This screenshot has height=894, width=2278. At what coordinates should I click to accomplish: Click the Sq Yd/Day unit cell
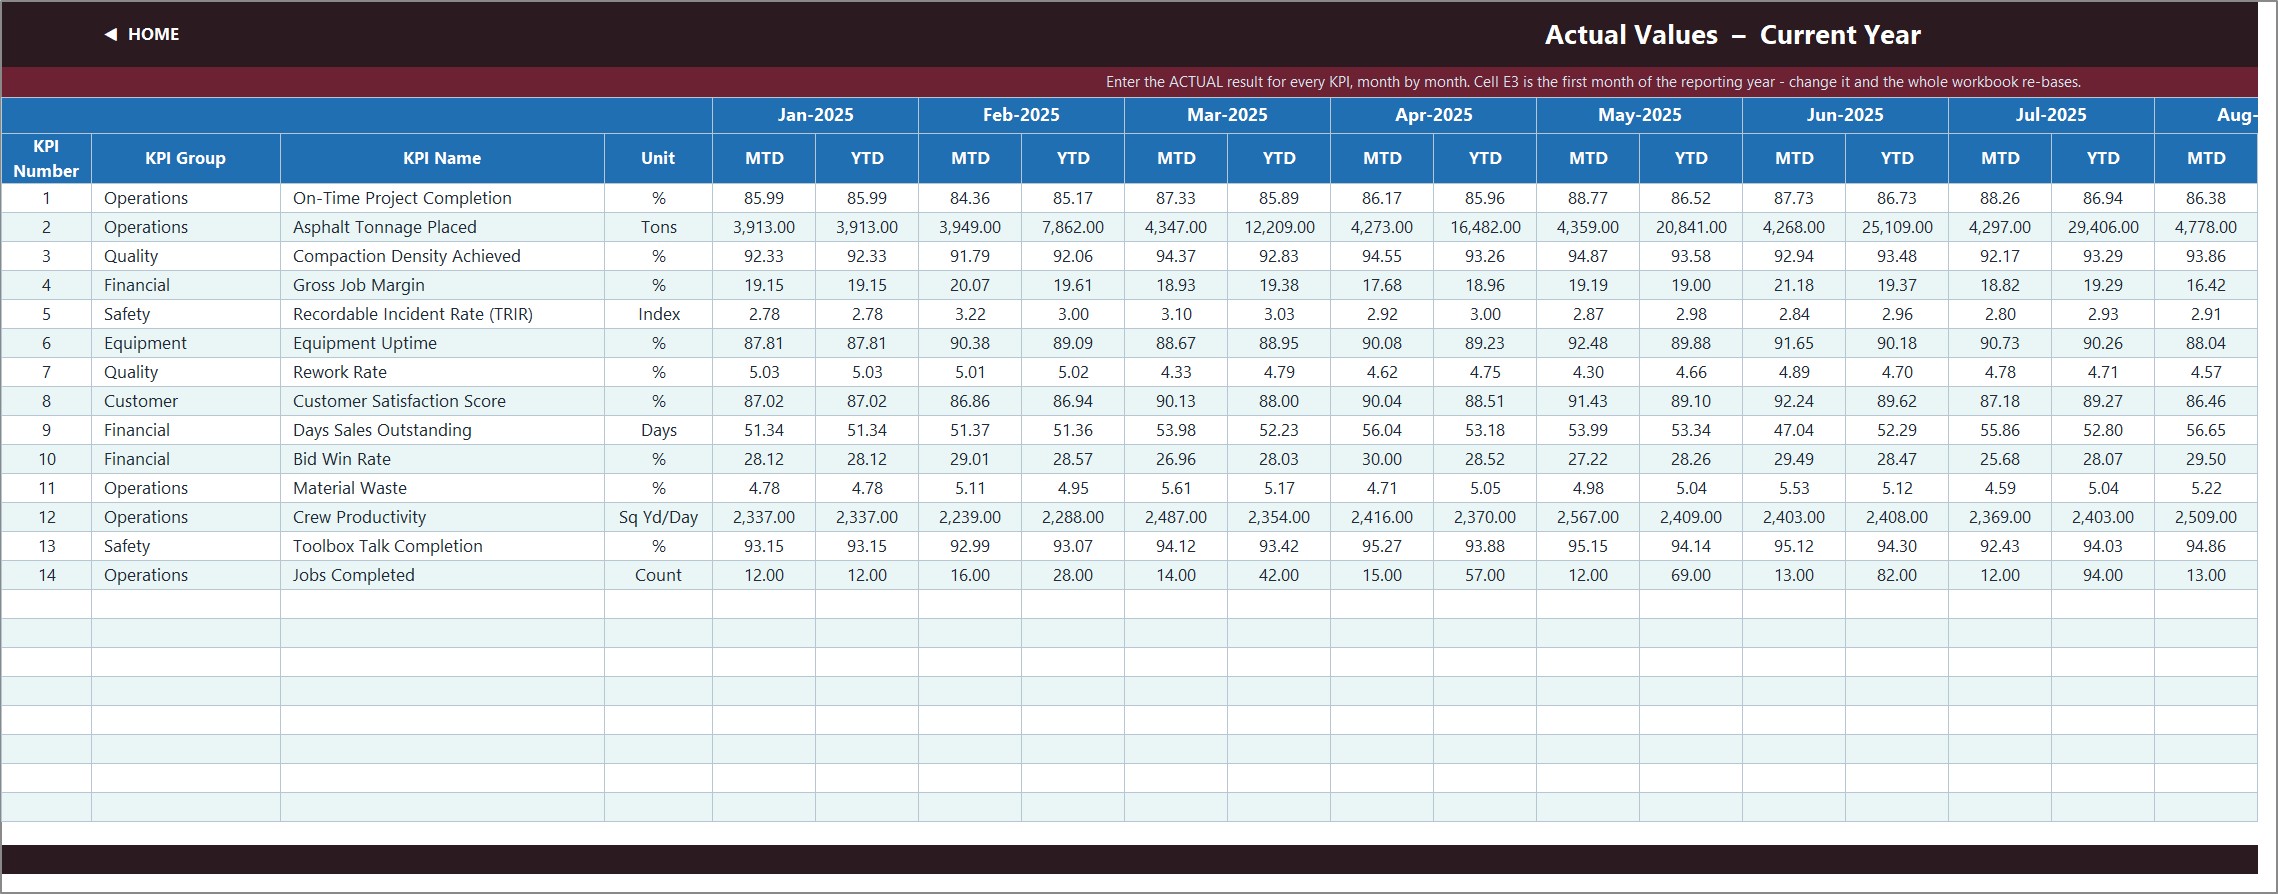[x=658, y=517]
